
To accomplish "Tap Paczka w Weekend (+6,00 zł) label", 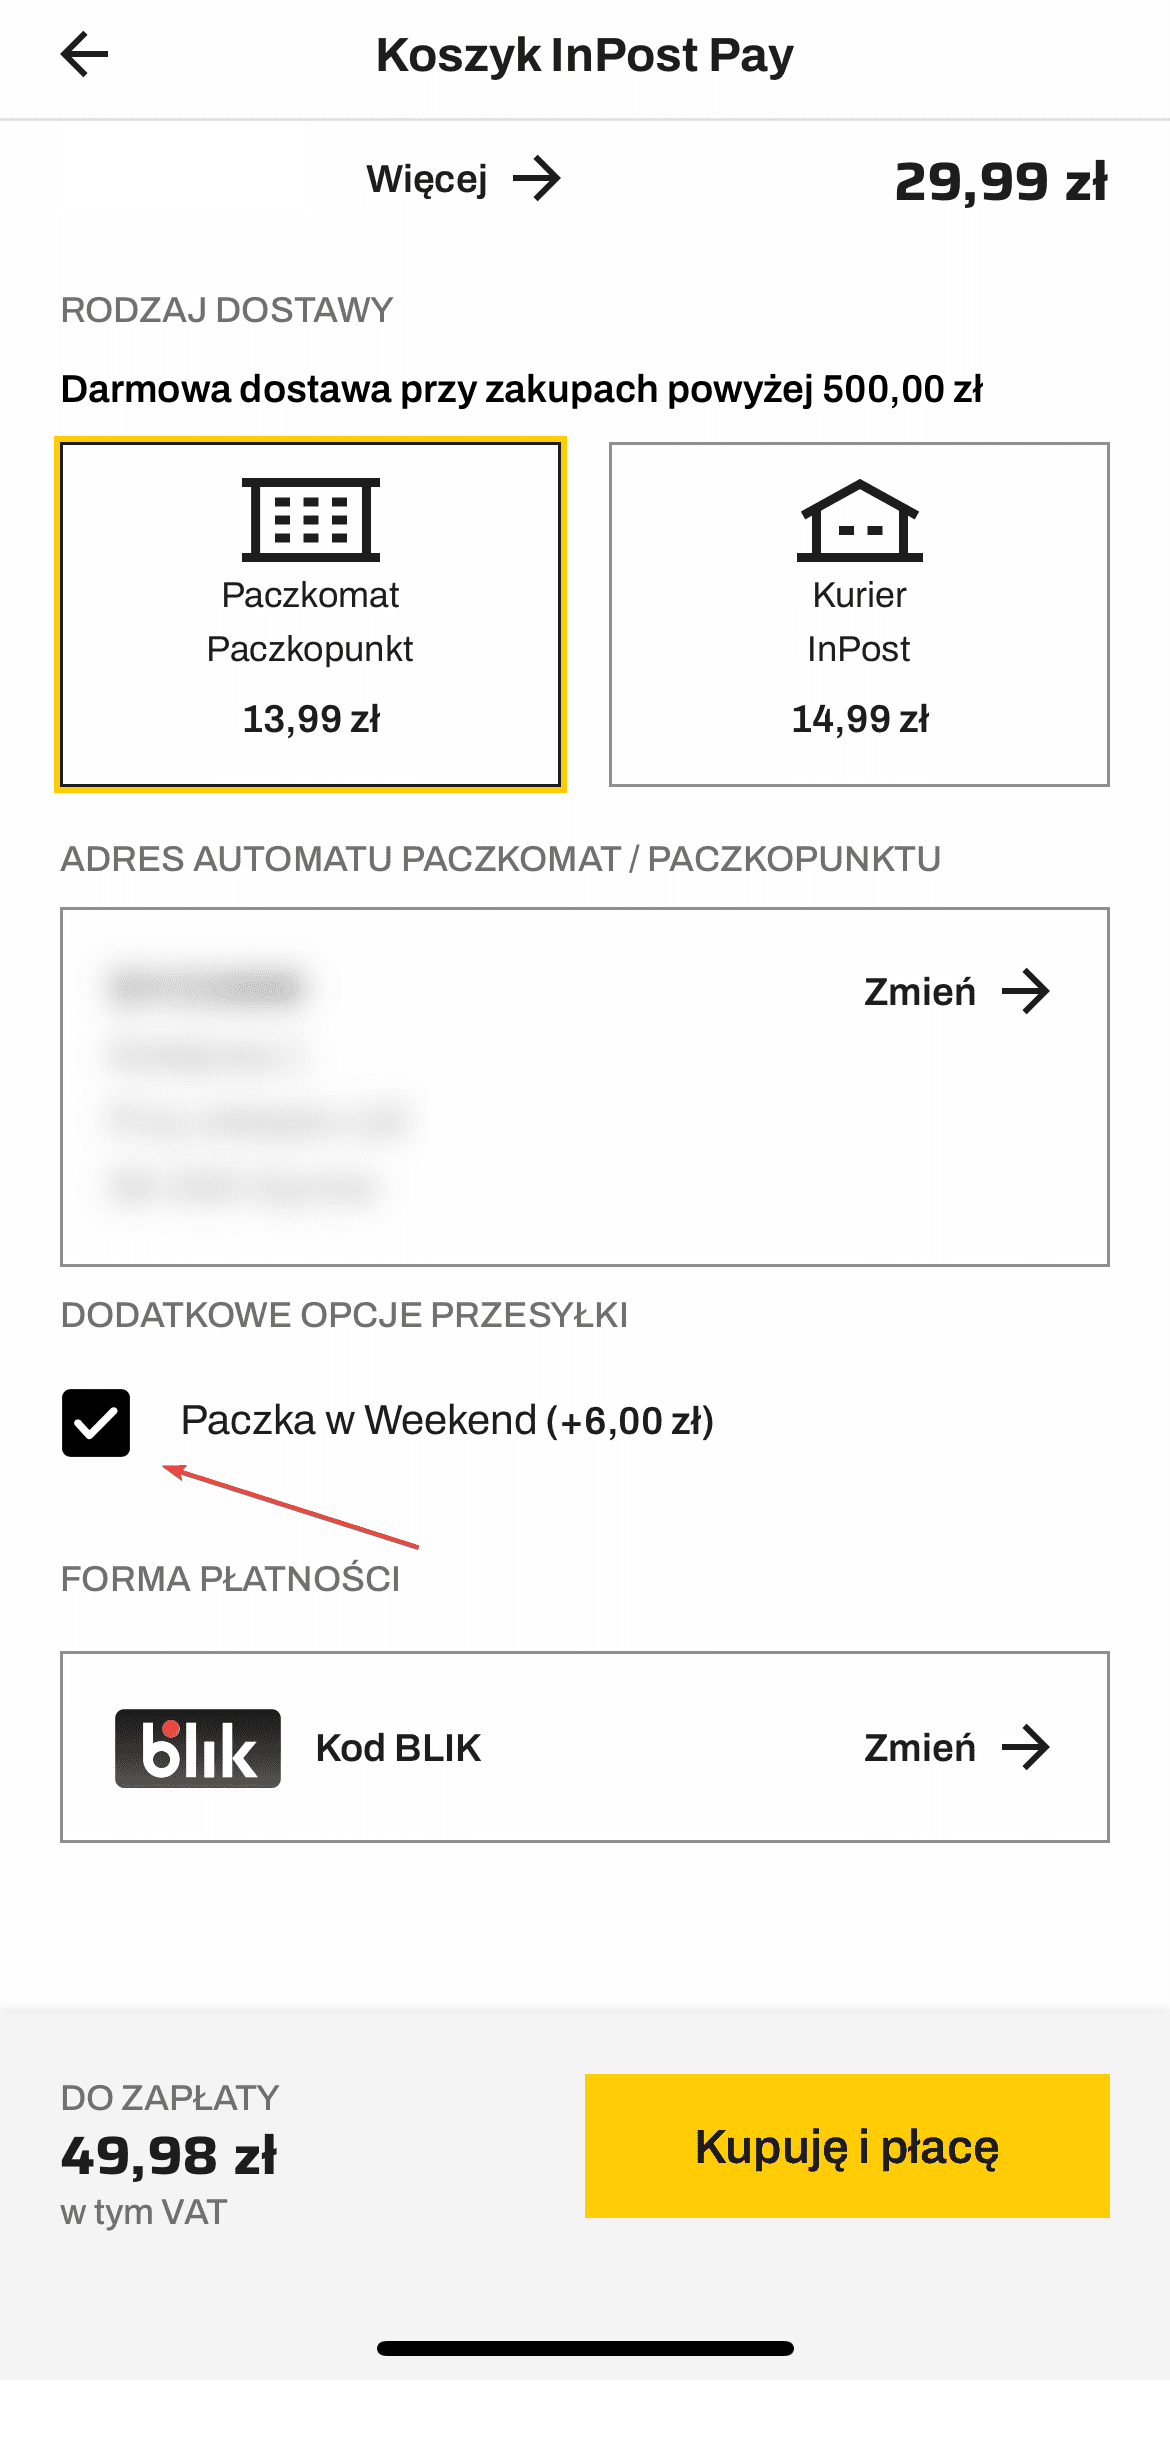I will tap(447, 1421).
